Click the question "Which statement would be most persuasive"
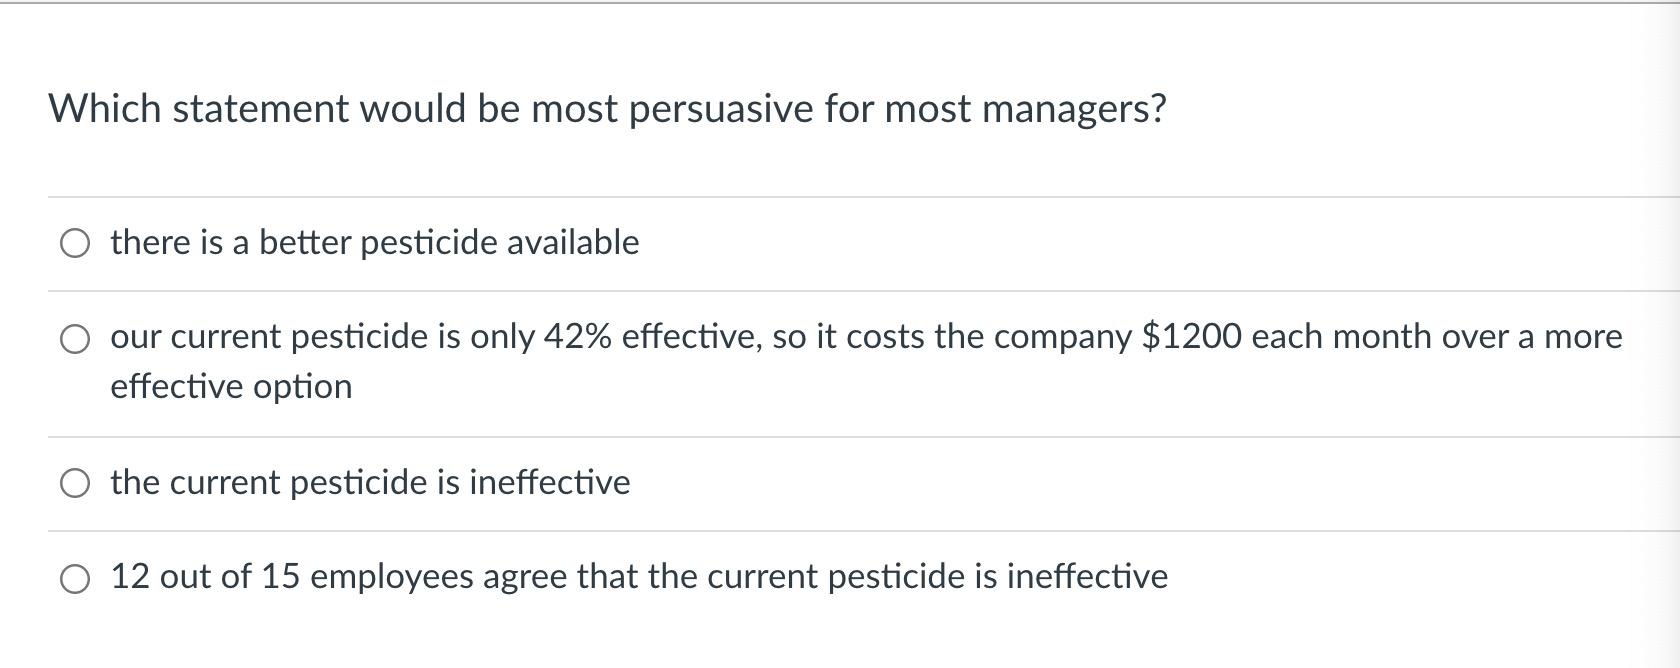 (606, 108)
